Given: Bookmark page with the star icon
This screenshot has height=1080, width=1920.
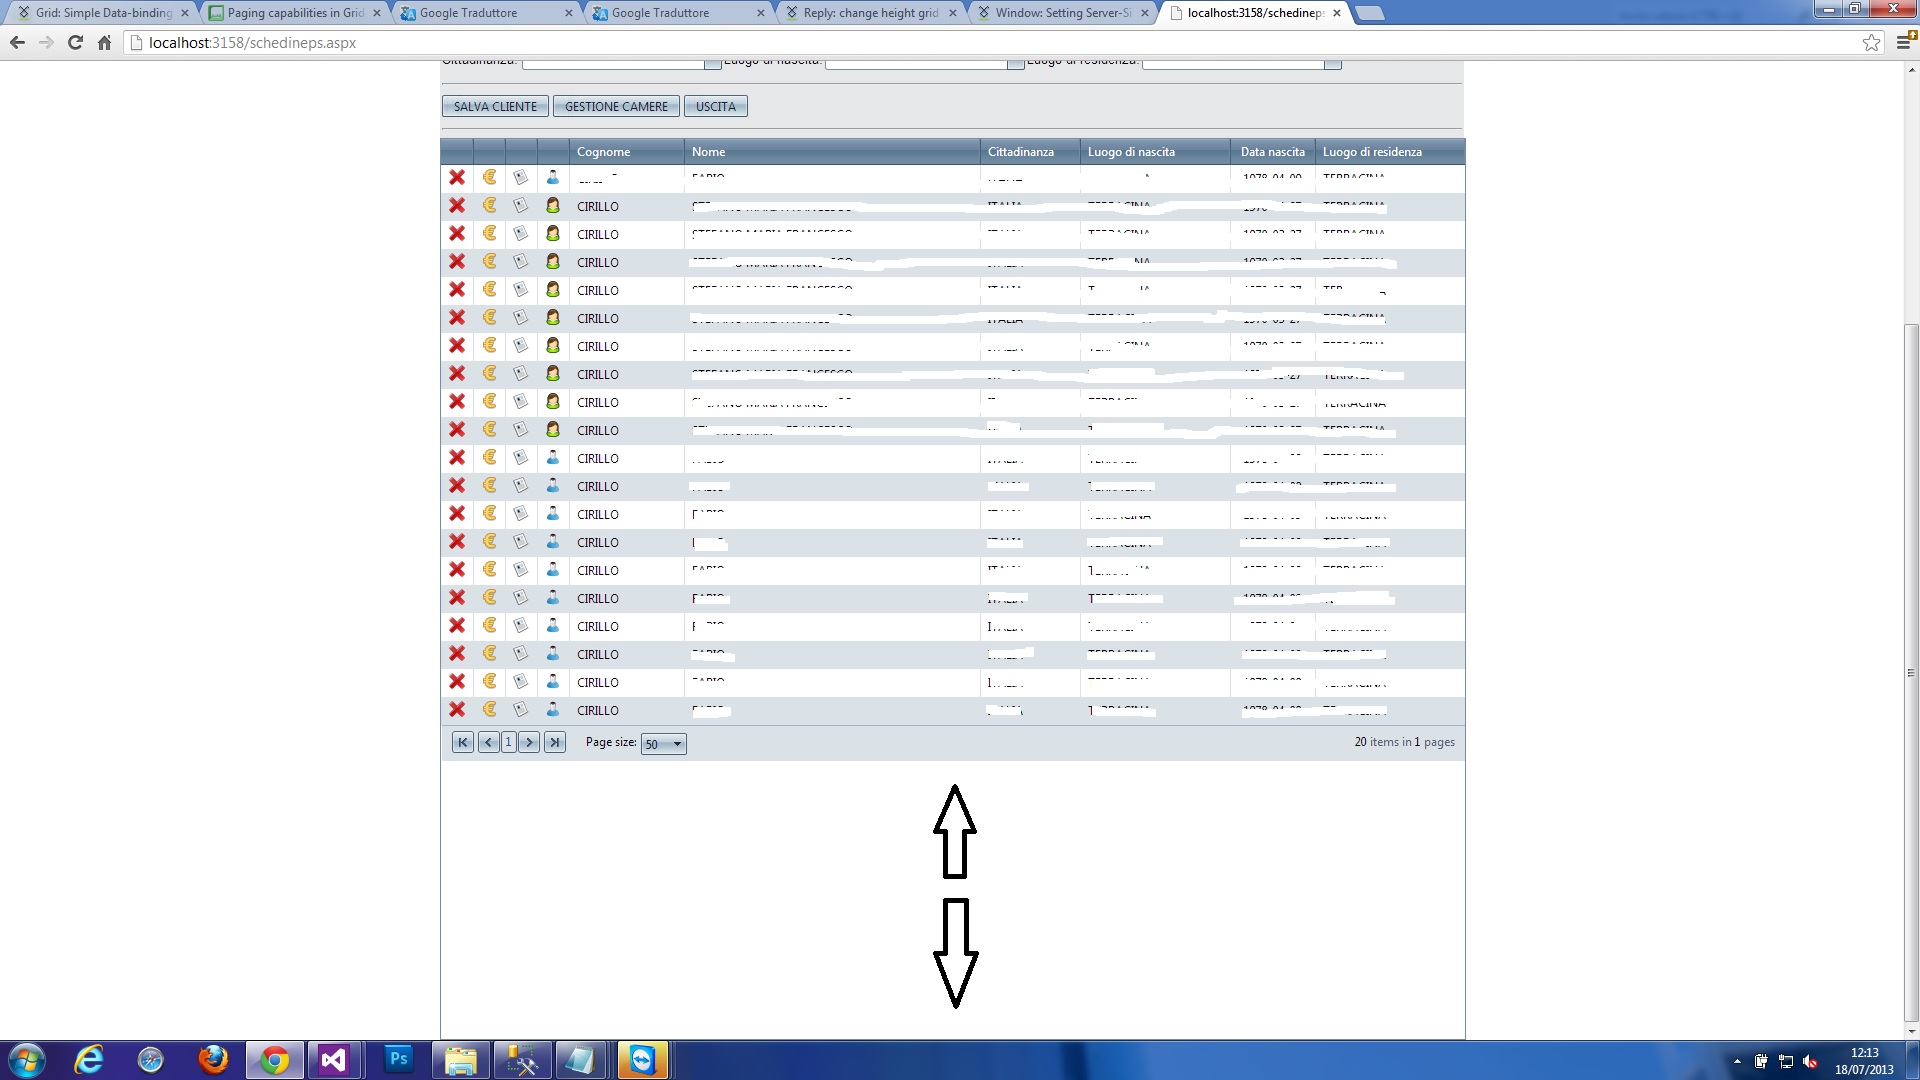Looking at the screenshot, I should 1871,43.
